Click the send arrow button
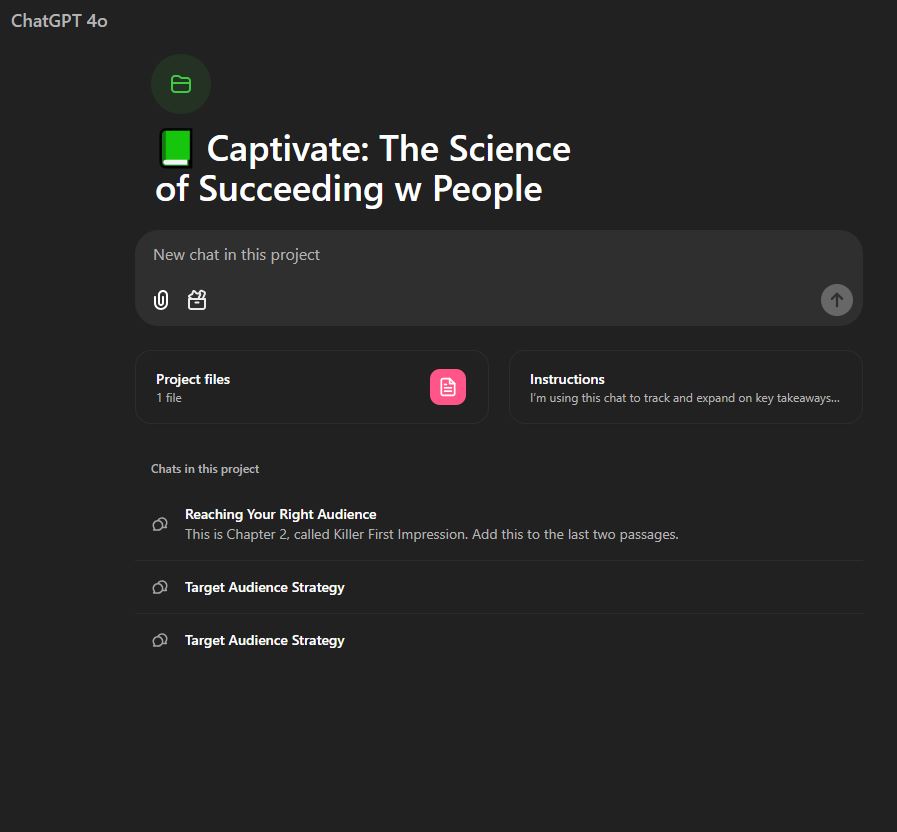This screenshot has height=832, width=897. pos(836,300)
